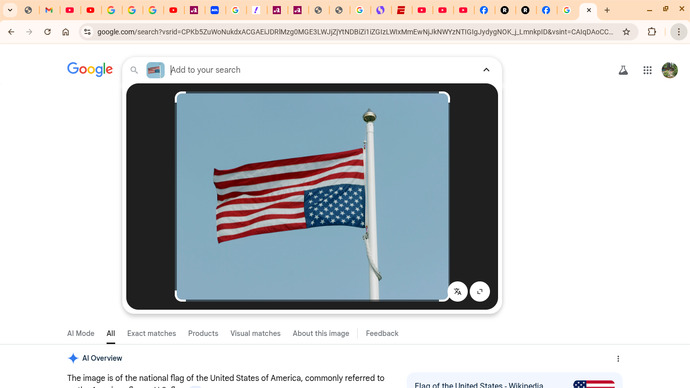Minimize the browser window
Image resolution: width=690 pixels, height=388 pixels.
649,10
